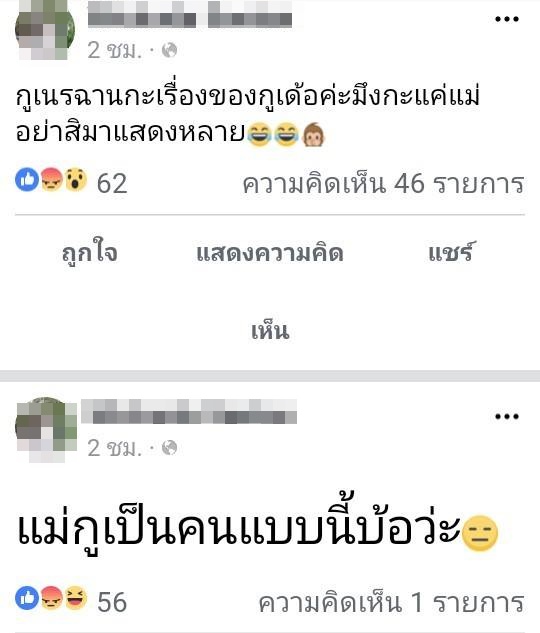Open ความคิดเห็น 1 รายการ comments link
This screenshot has height=633, width=540.
click(391, 602)
